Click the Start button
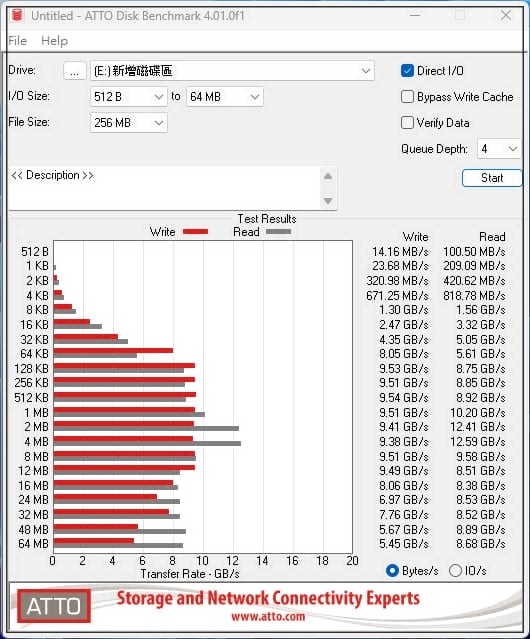Viewport: 530px width, 639px height. tap(492, 178)
